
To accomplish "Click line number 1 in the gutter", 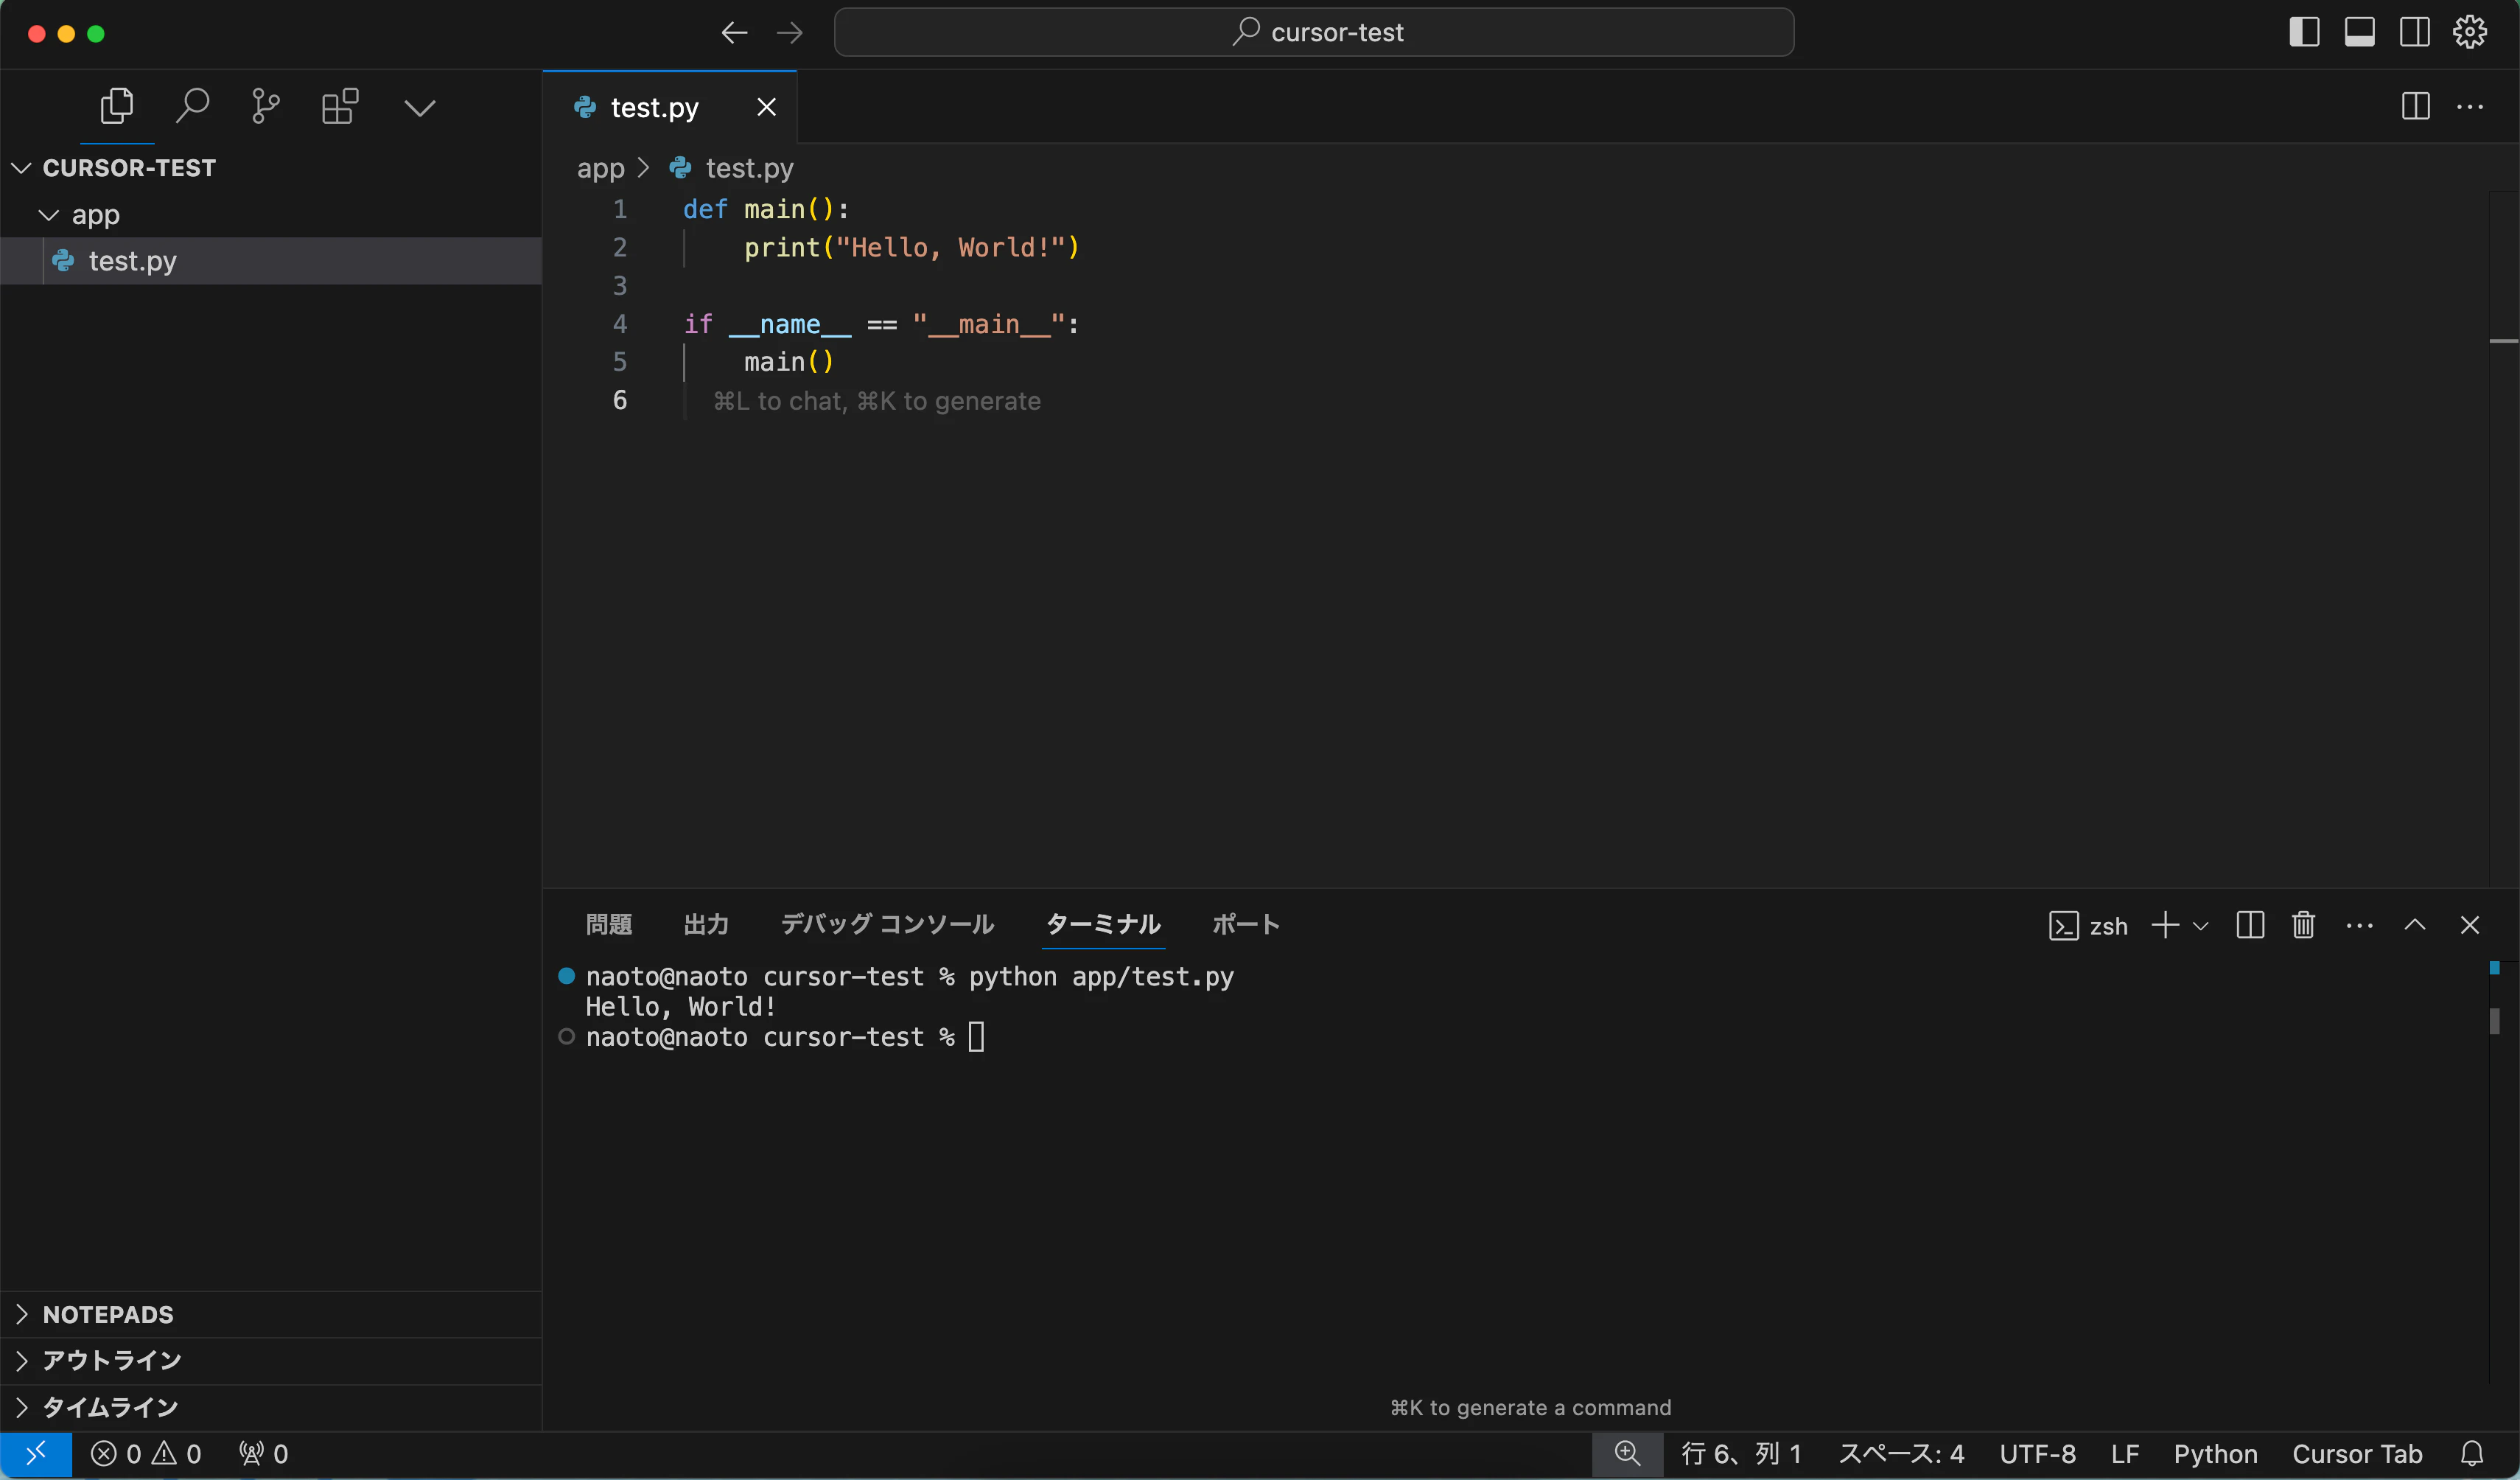I will coord(620,209).
